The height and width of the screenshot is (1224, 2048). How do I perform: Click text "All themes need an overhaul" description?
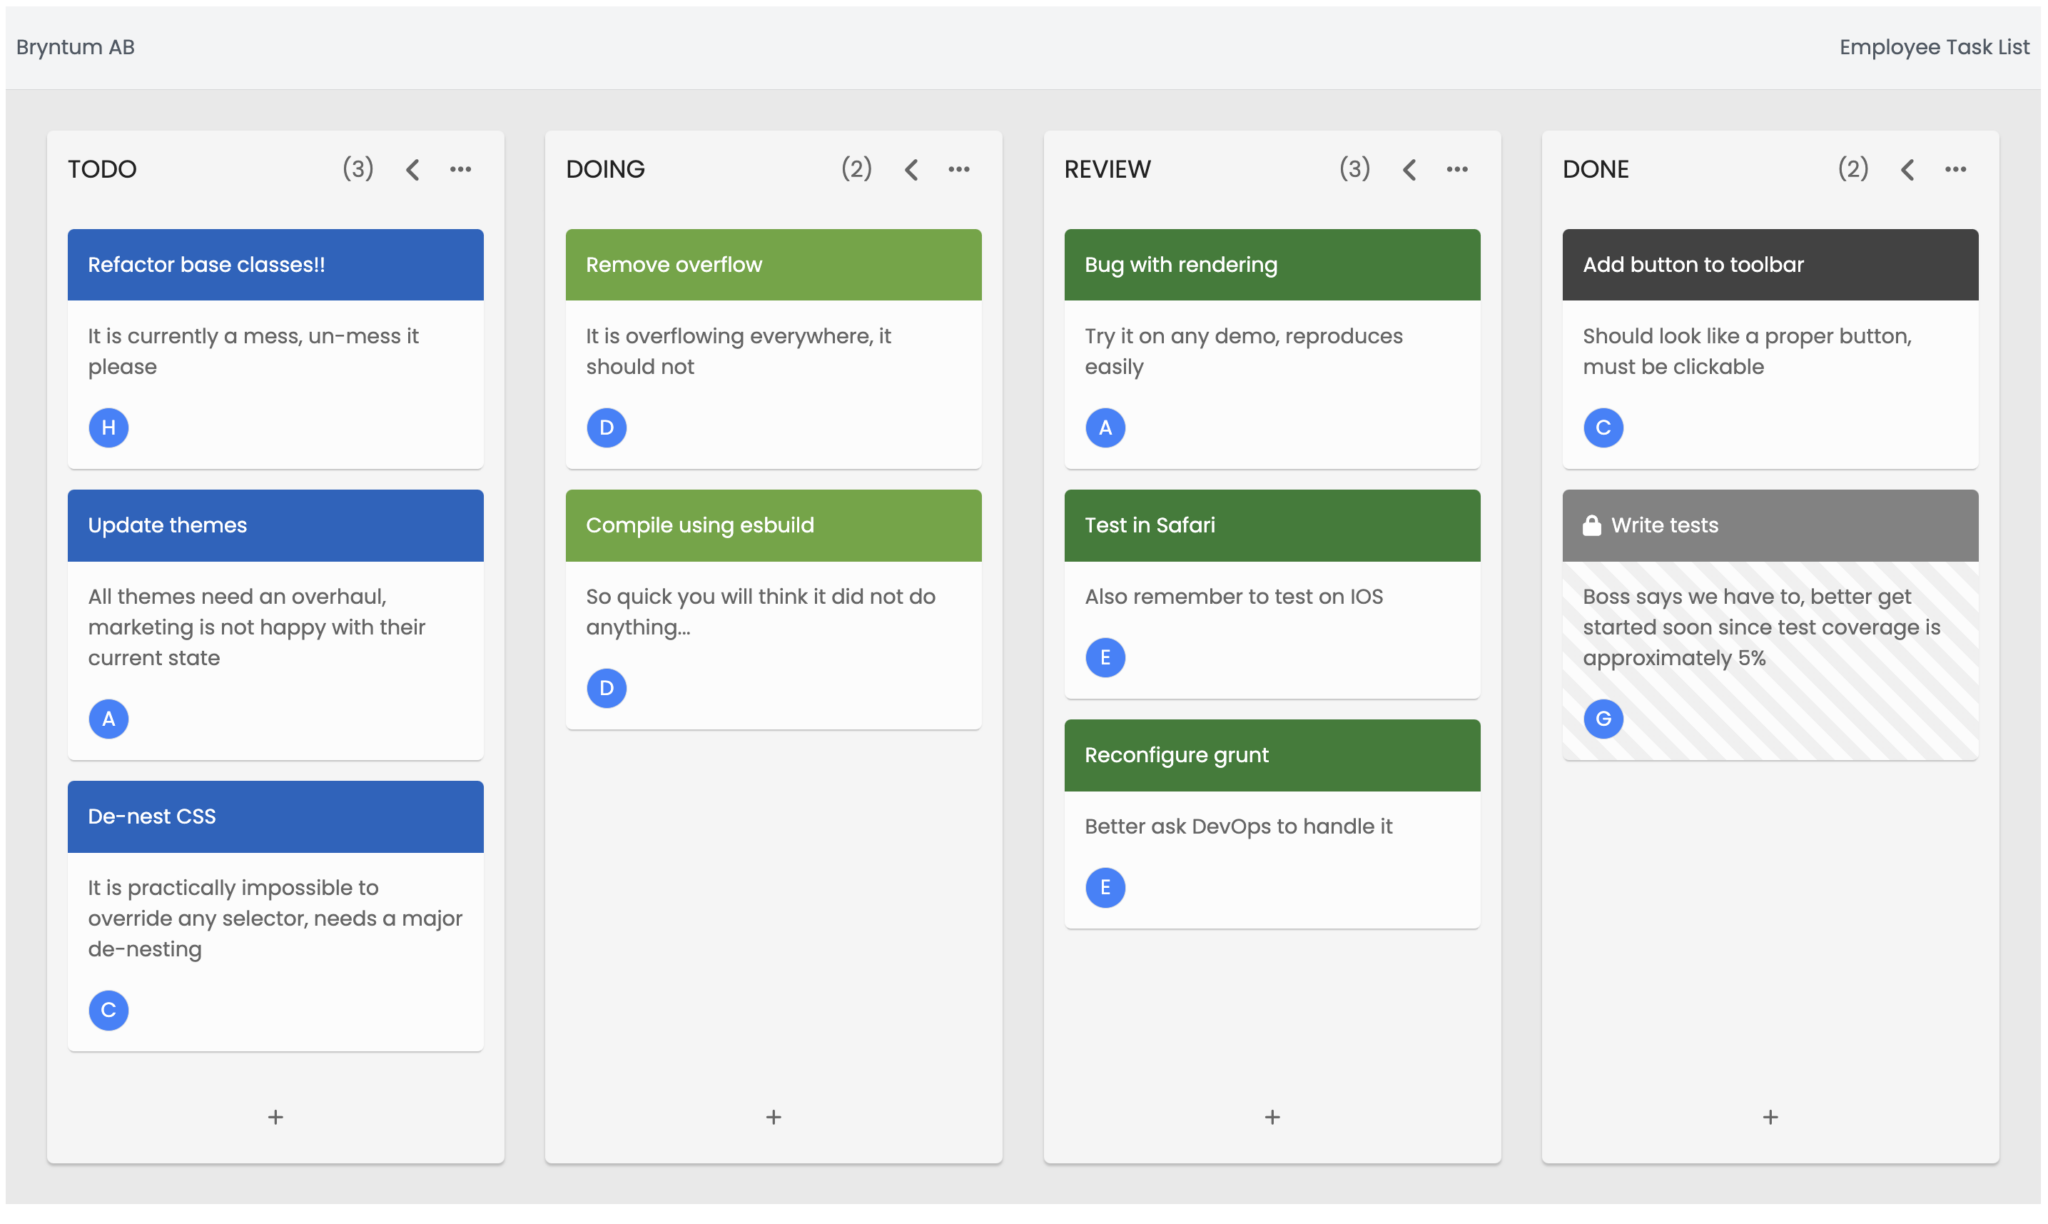click(257, 627)
